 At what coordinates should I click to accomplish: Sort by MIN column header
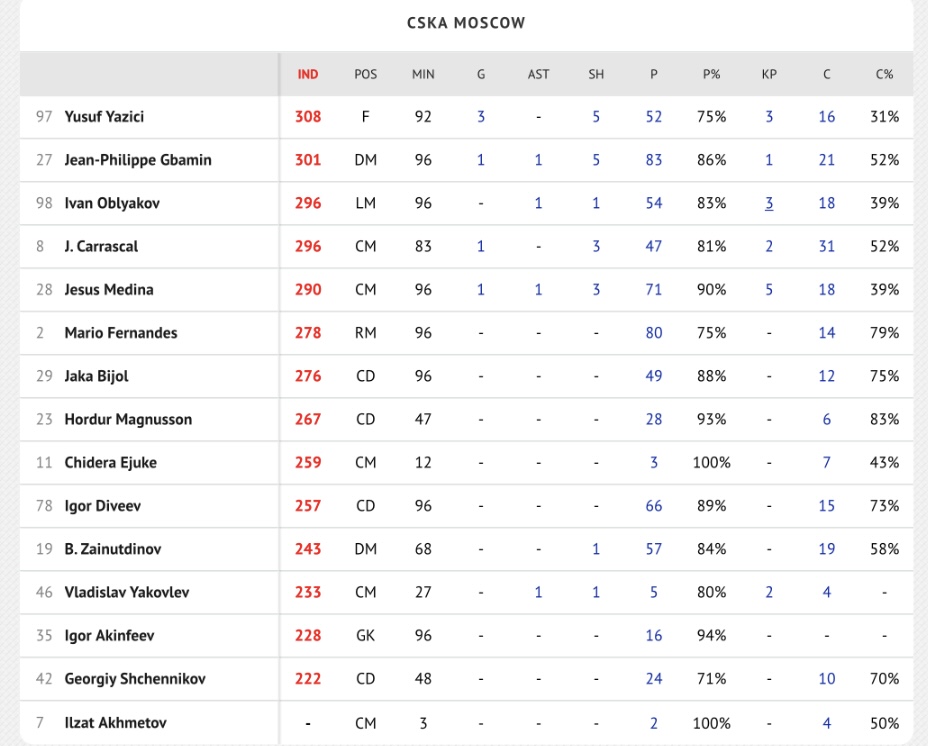(423, 75)
